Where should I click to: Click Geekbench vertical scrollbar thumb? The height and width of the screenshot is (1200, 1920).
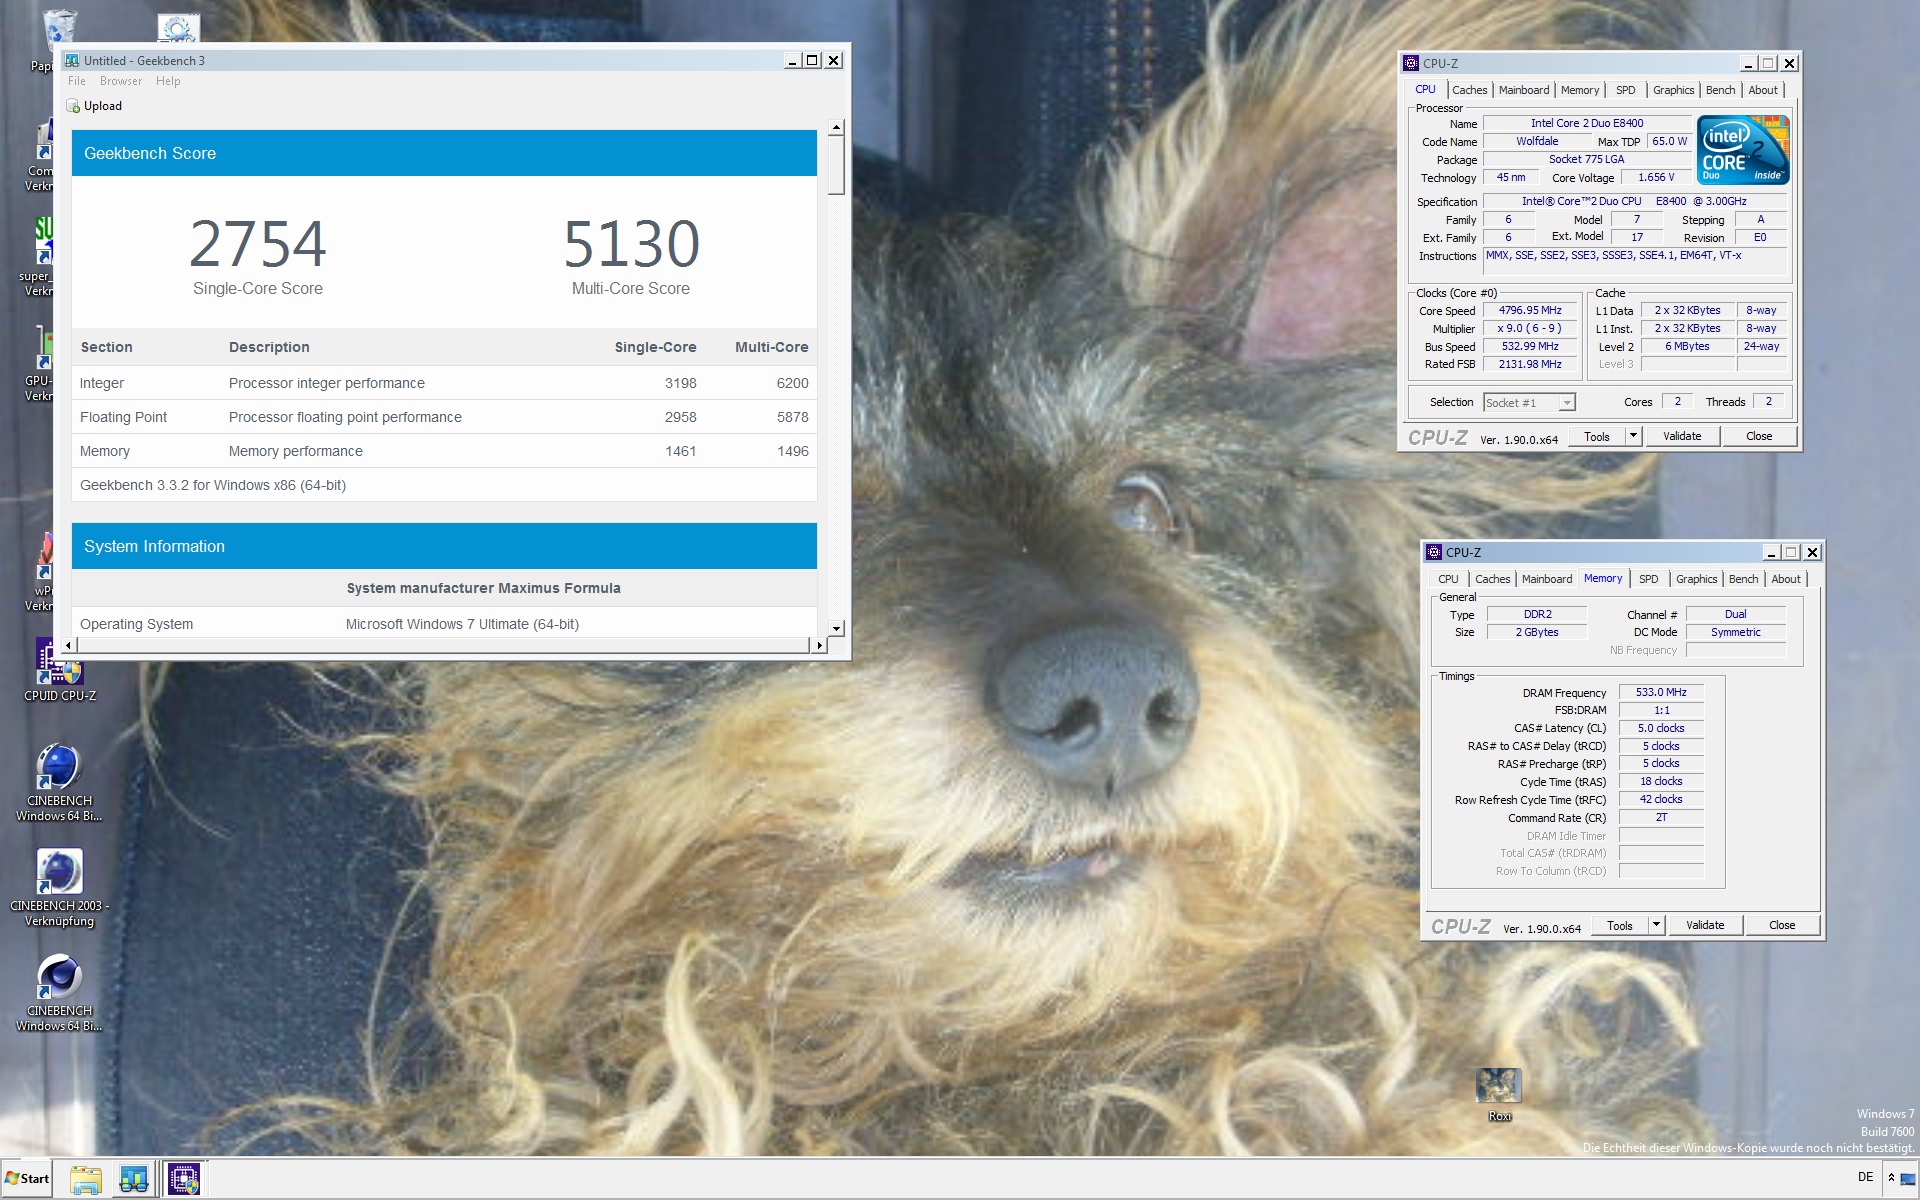[x=836, y=166]
